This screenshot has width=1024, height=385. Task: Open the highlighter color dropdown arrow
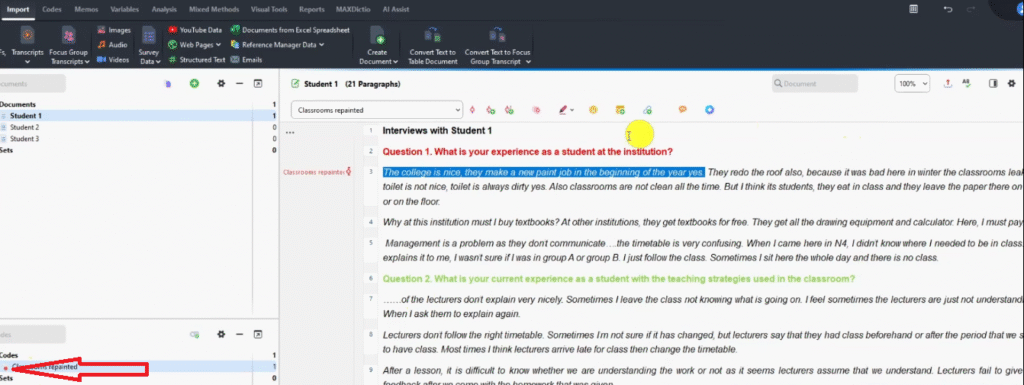[x=572, y=110]
